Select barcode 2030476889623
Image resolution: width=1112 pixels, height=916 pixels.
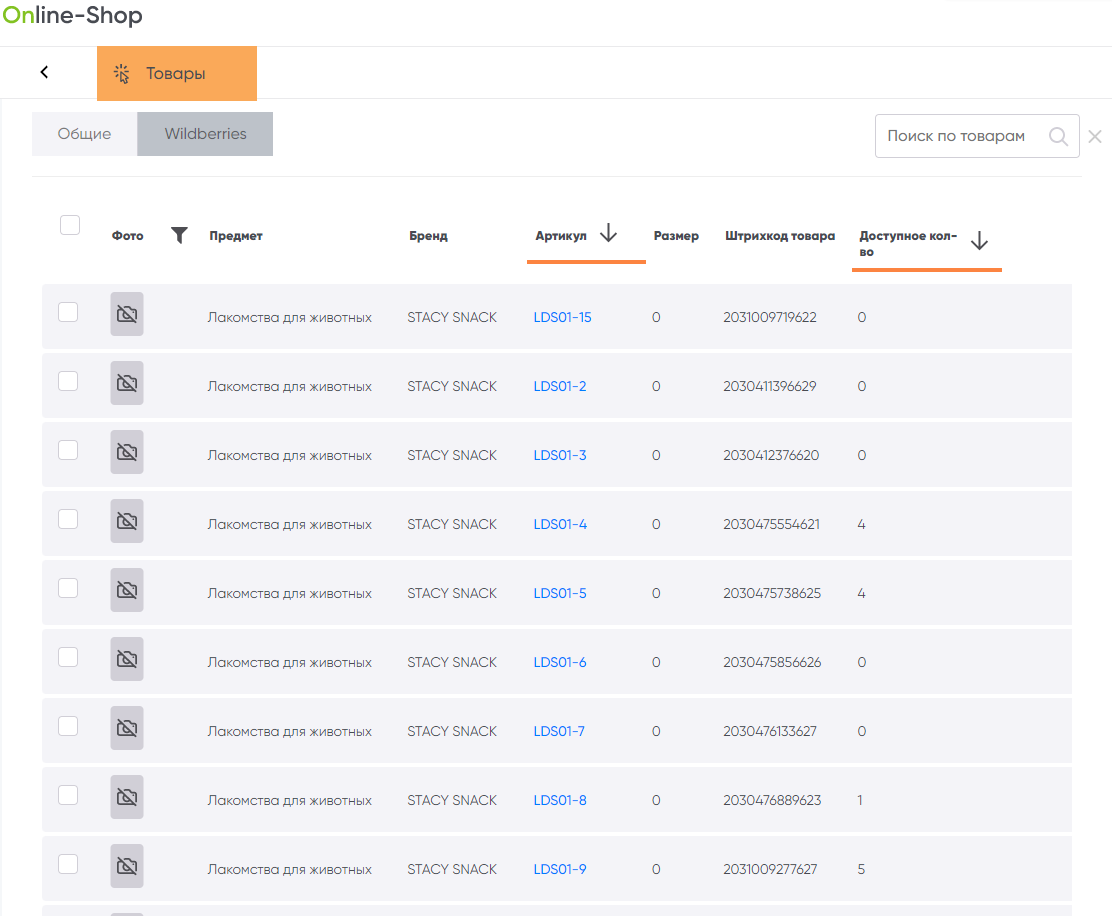coord(772,800)
